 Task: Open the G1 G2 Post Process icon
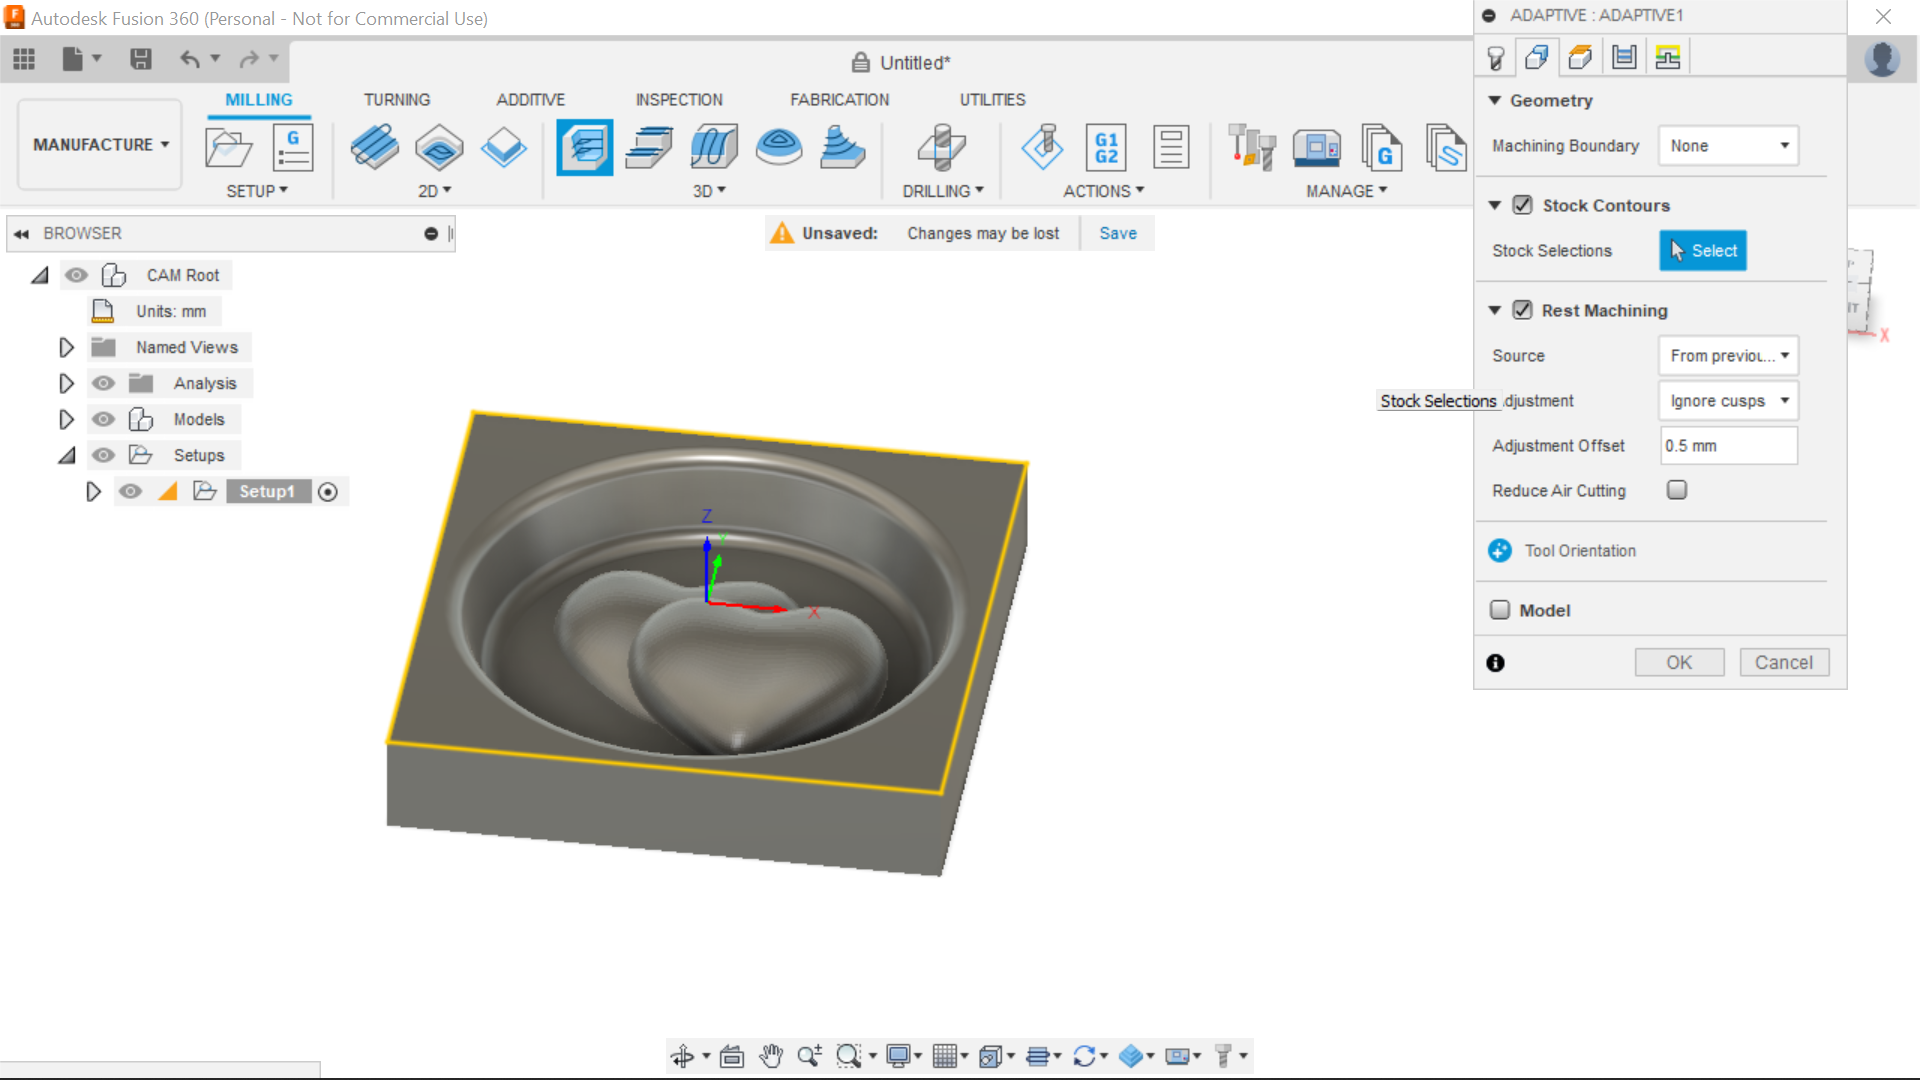click(1106, 148)
